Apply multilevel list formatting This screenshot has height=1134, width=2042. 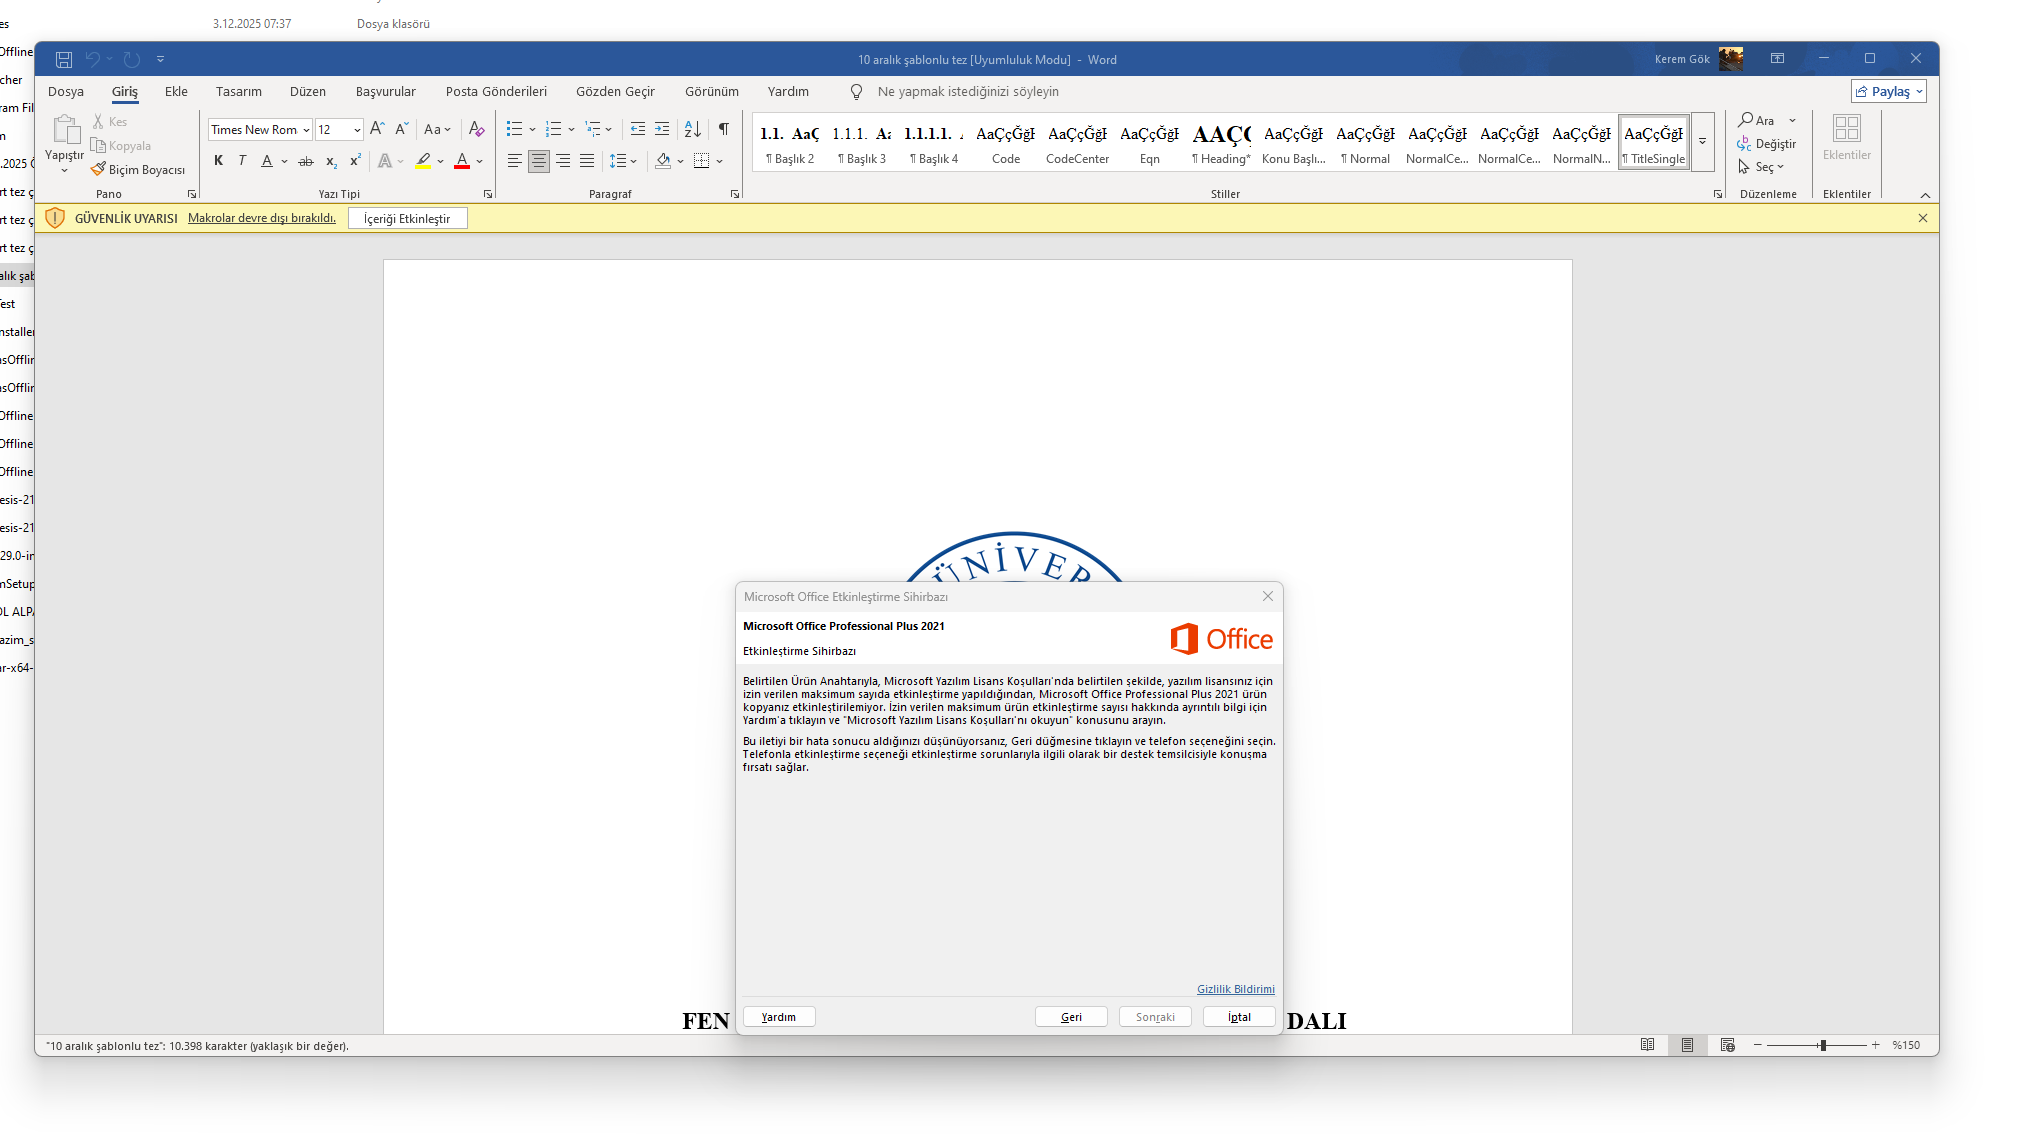tap(593, 129)
